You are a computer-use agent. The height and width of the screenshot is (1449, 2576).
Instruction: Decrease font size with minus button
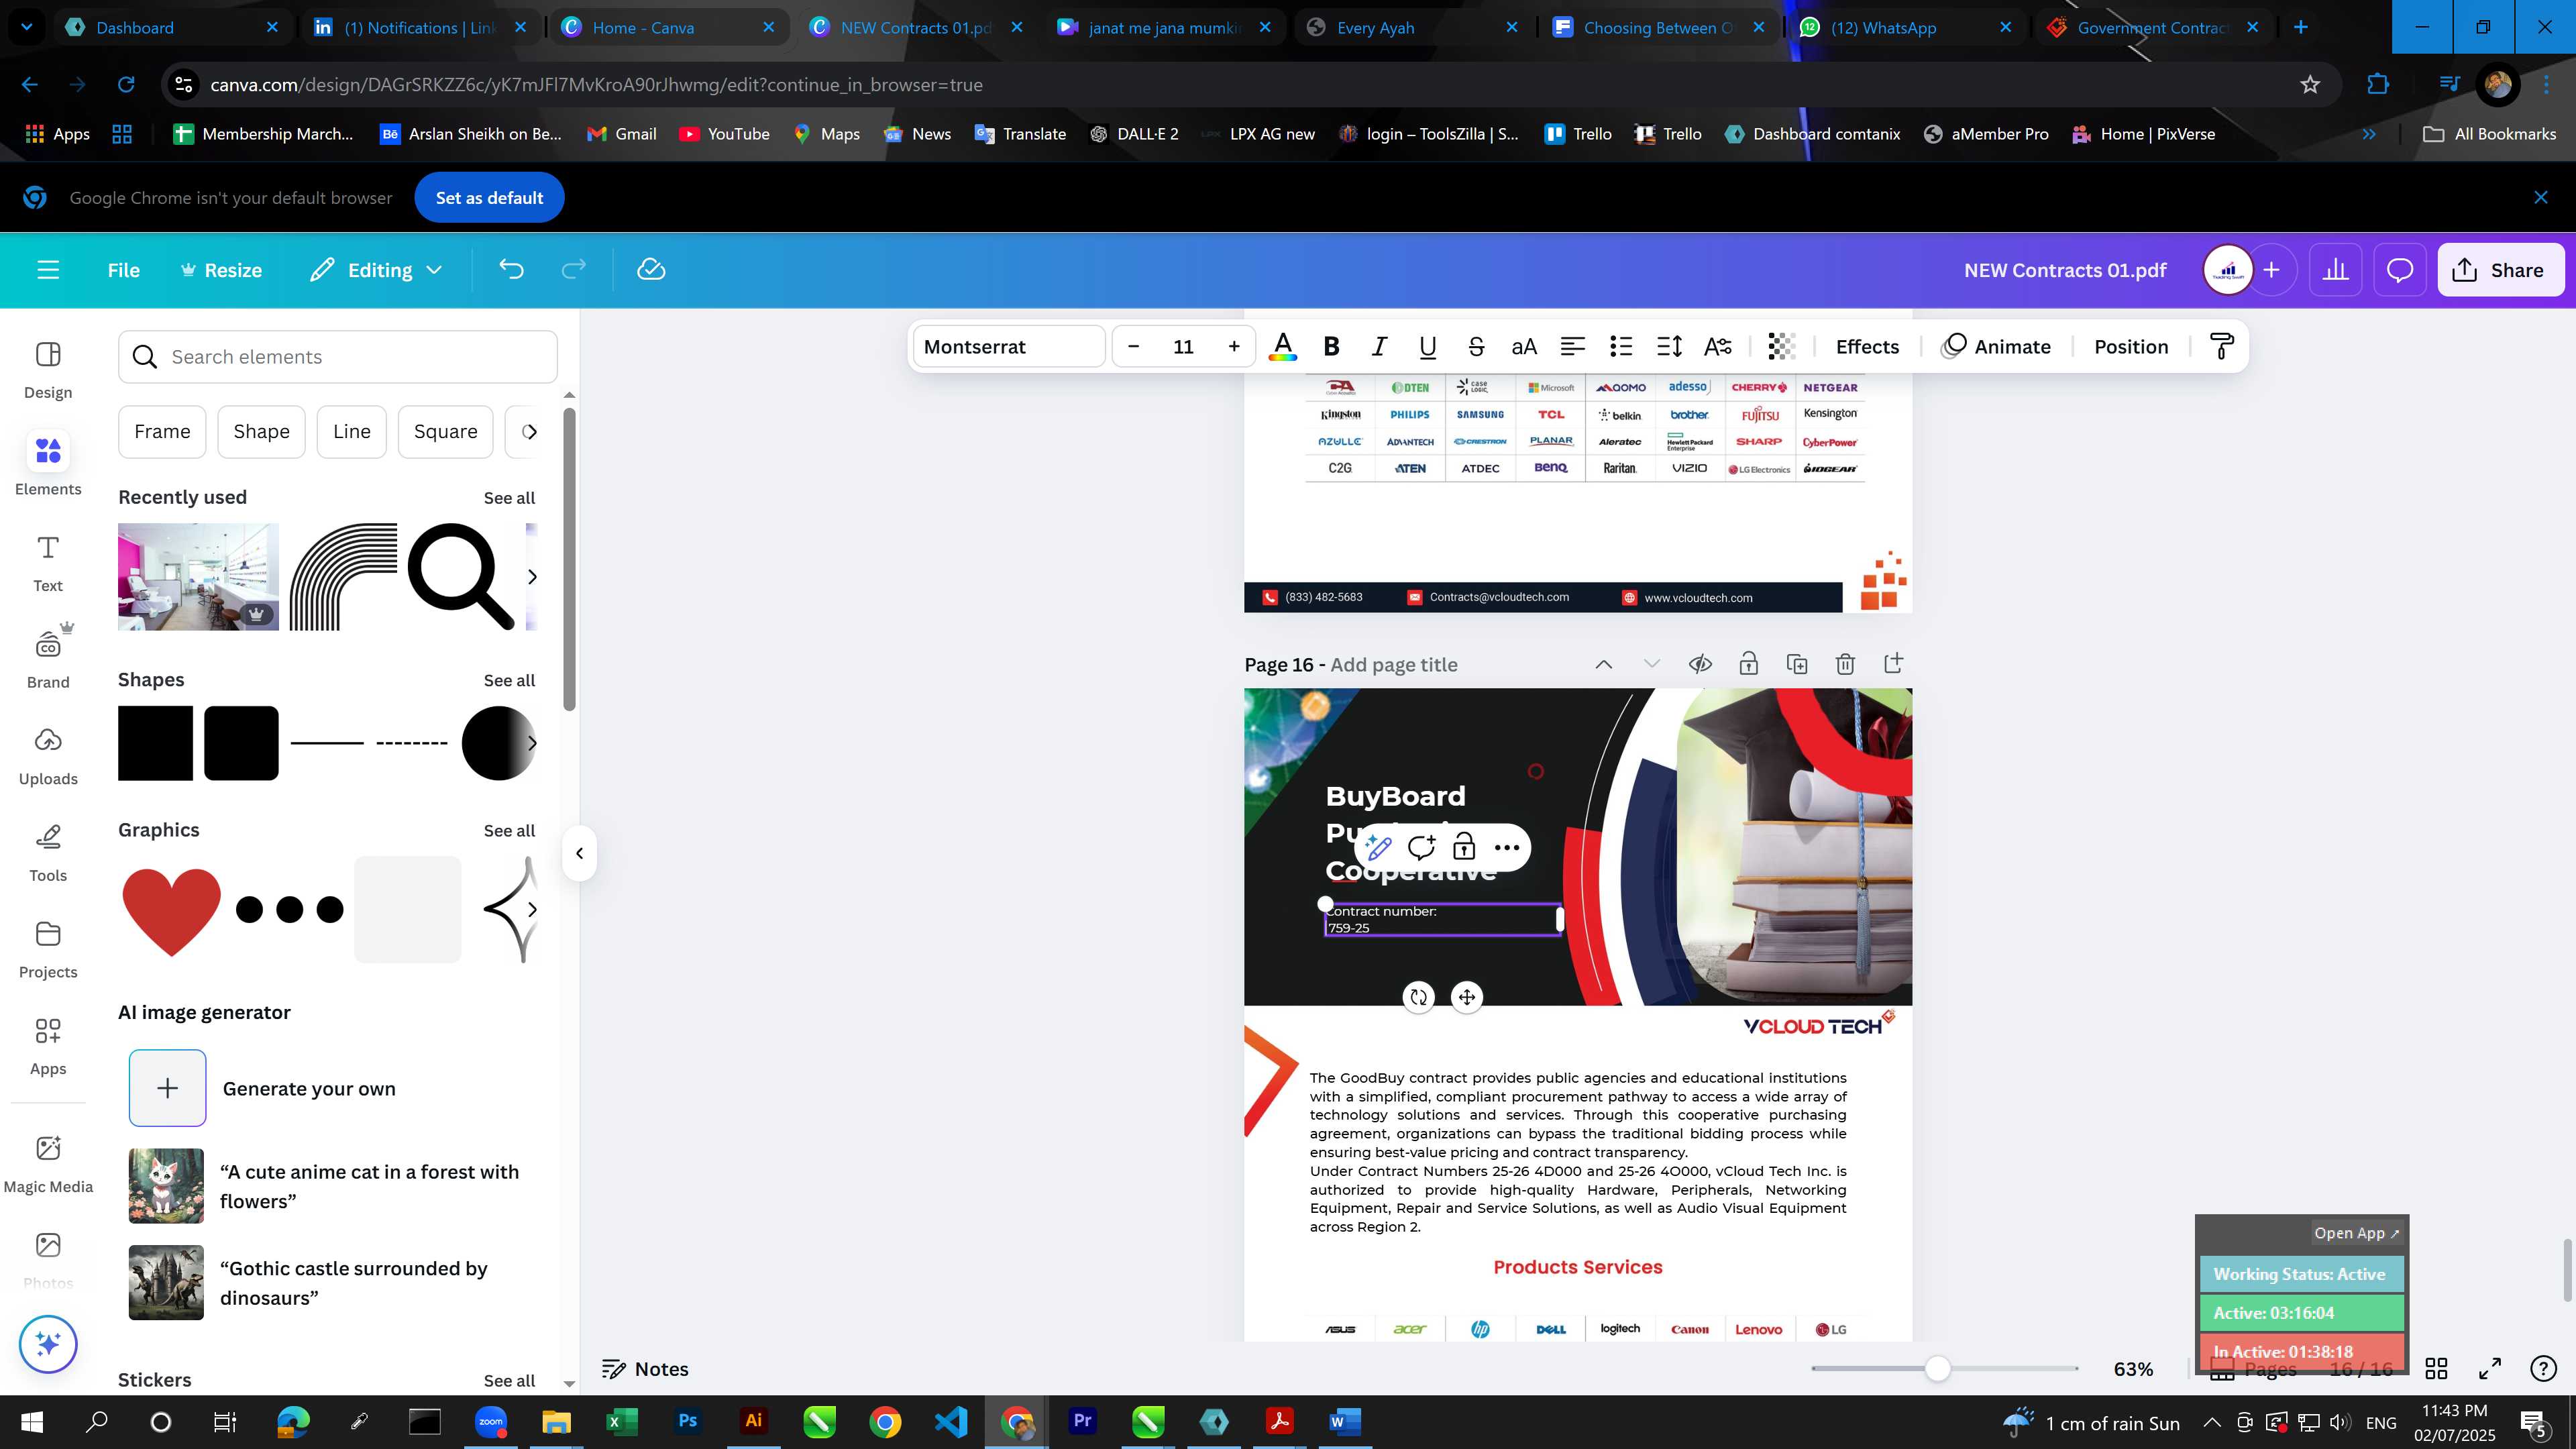[1133, 346]
